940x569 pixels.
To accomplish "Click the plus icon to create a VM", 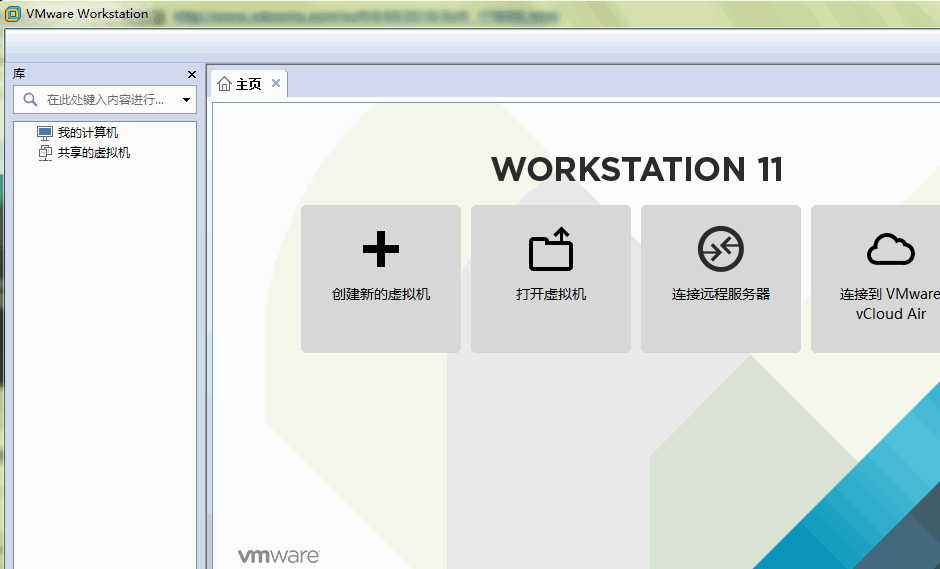I will (381, 249).
